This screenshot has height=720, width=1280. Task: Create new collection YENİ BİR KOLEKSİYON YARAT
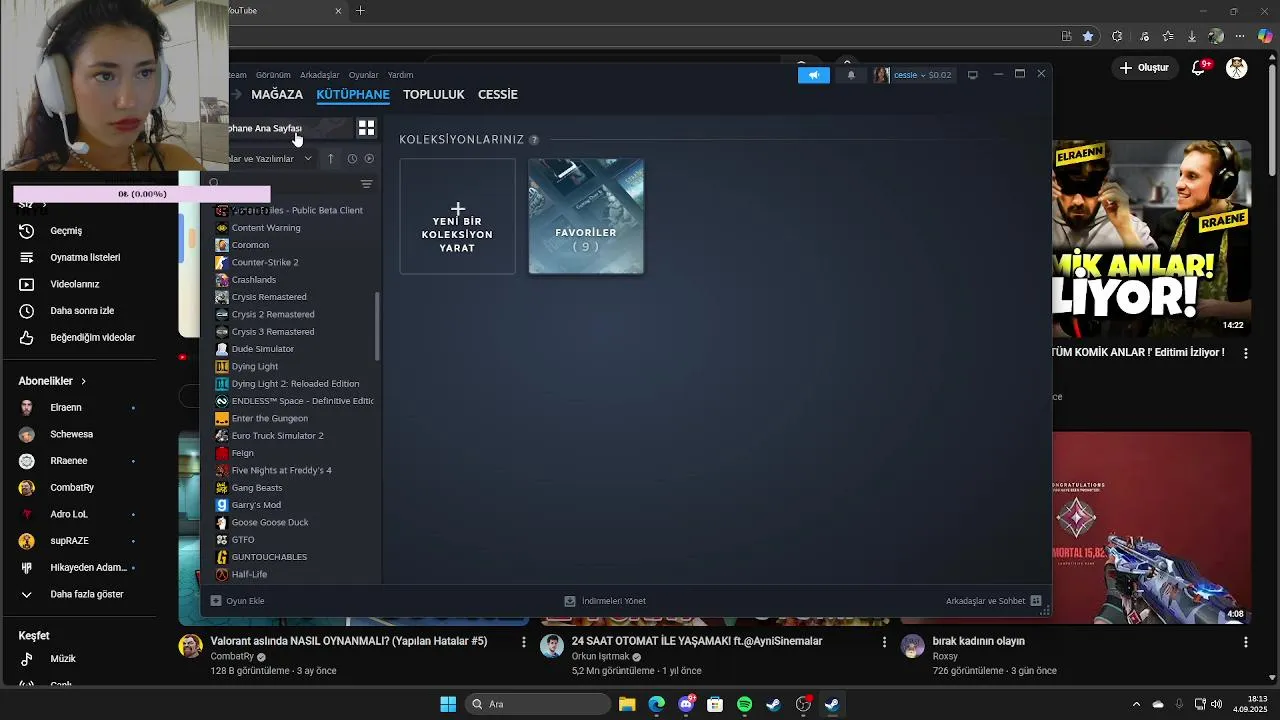pyautogui.click(x=458, y=216)
